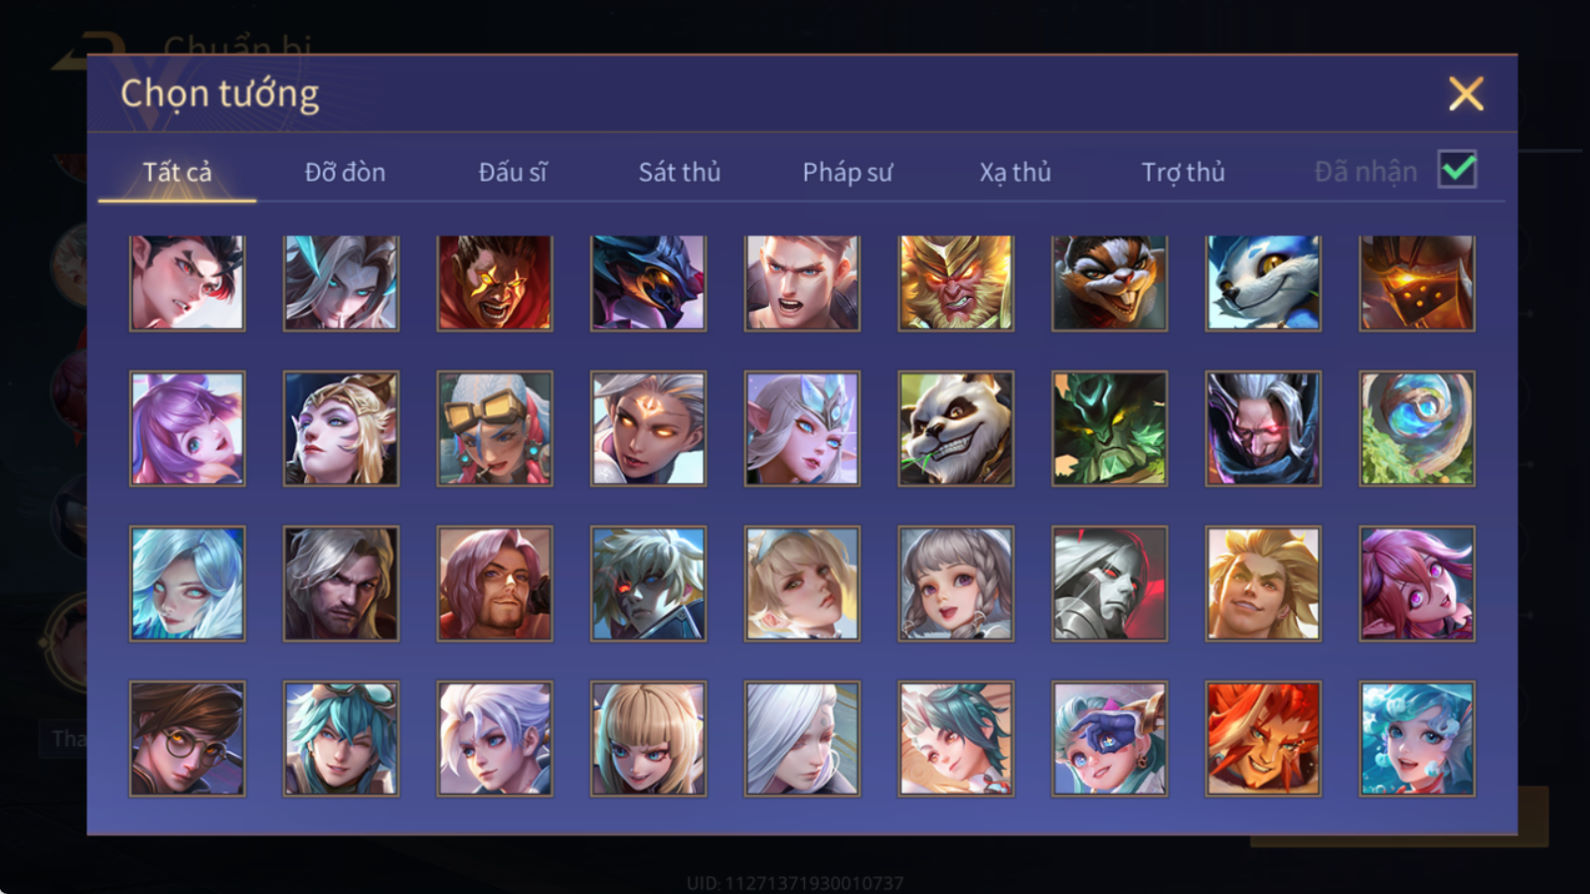
Task: Open the Đấu sĩ category tab
Action: point(513,172)
